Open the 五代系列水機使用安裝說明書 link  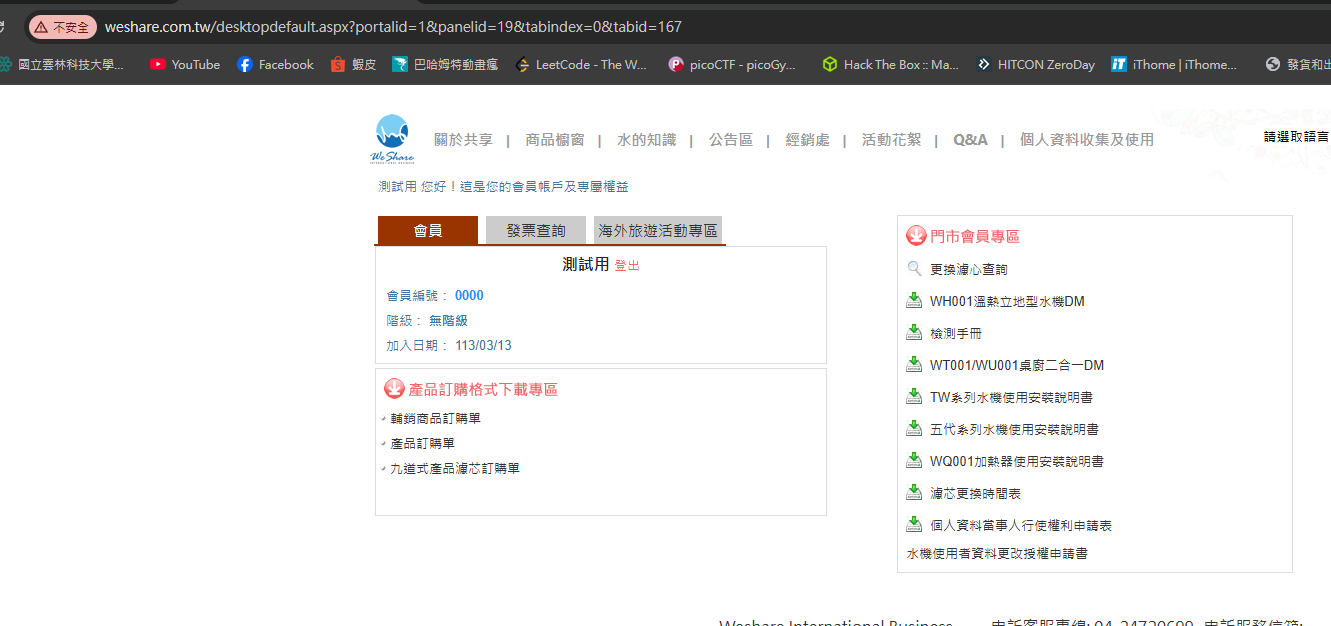pyautogui.click(x=1014, y=429)
